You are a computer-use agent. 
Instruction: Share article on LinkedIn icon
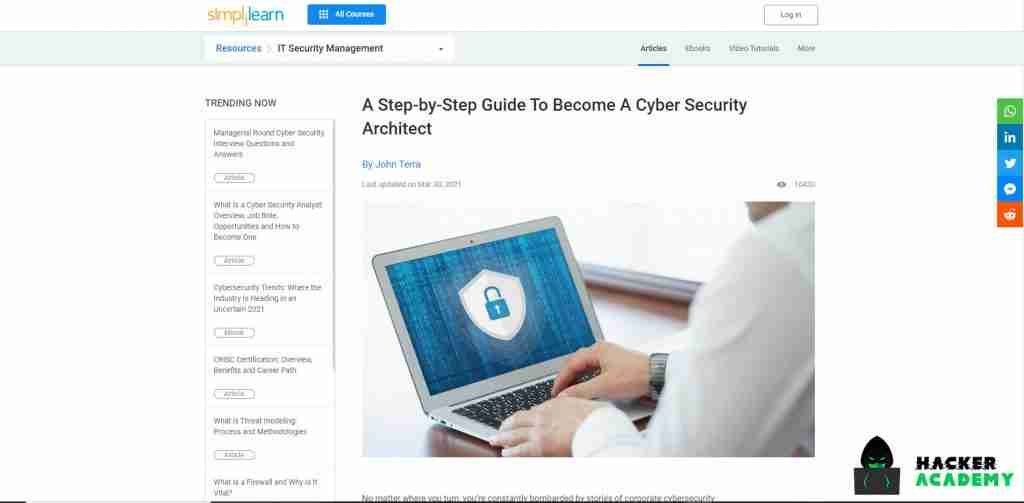pos(1010,137)
